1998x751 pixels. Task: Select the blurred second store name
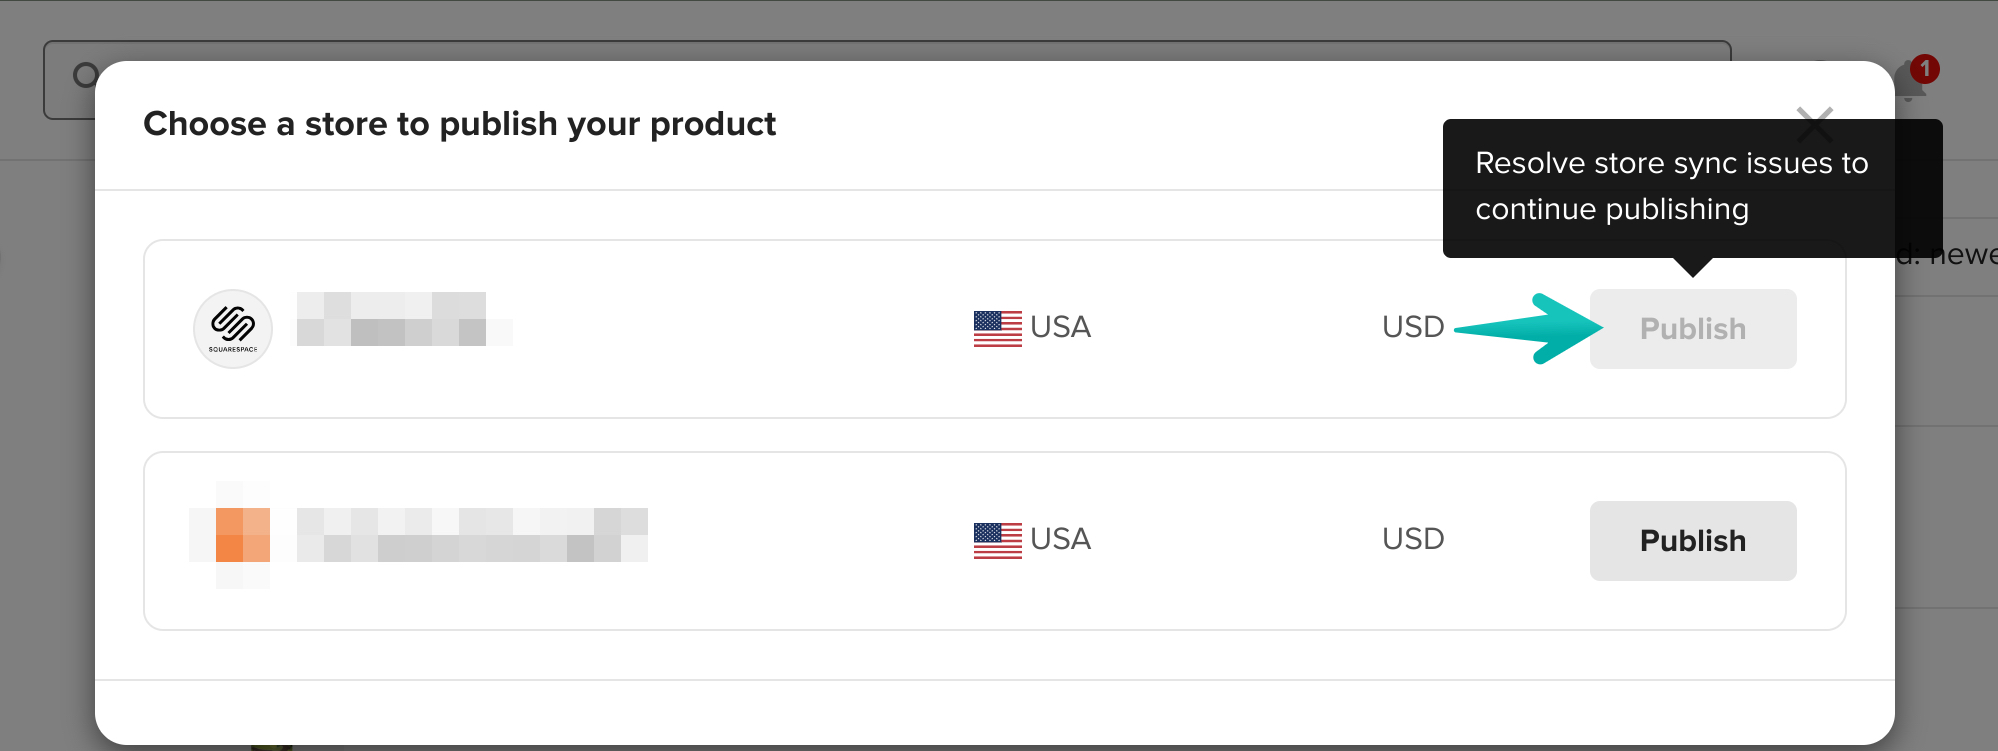[x=472, y=535]
